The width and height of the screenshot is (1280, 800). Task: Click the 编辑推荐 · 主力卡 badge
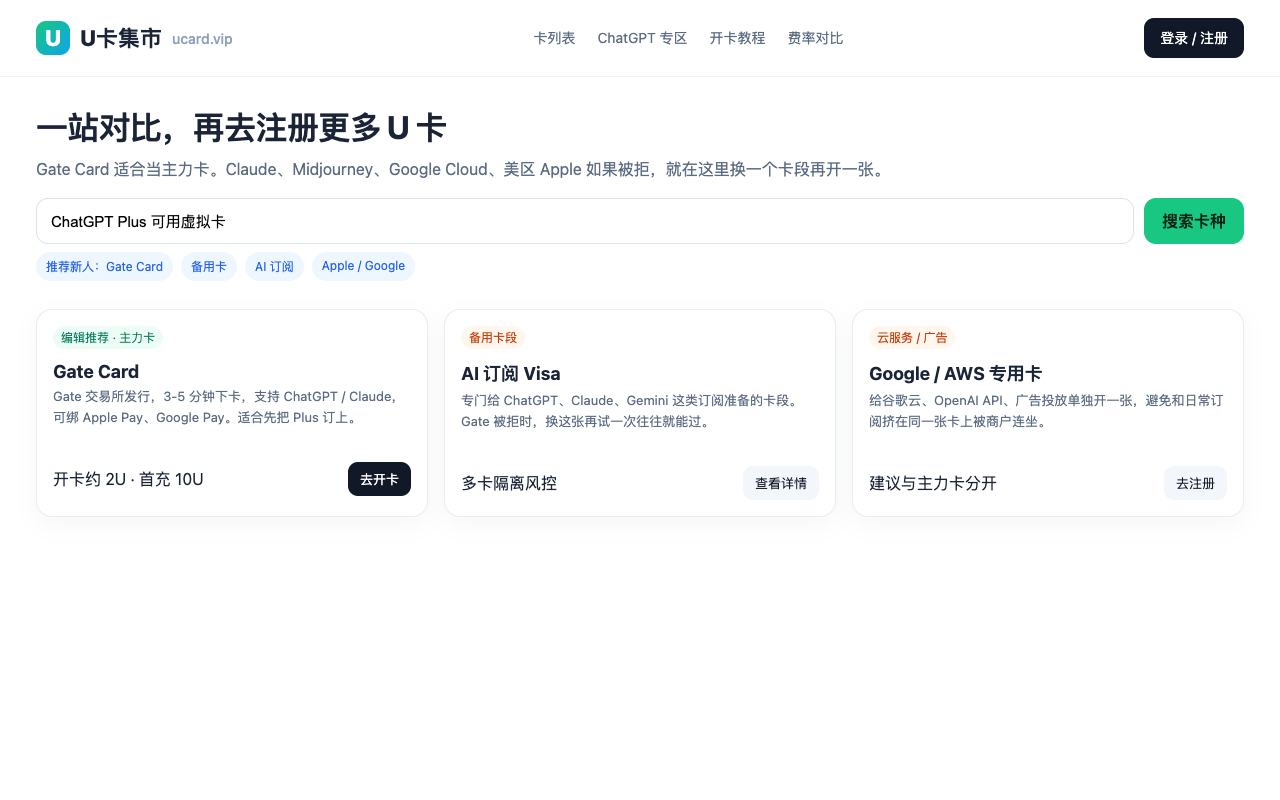pos(108,338)
